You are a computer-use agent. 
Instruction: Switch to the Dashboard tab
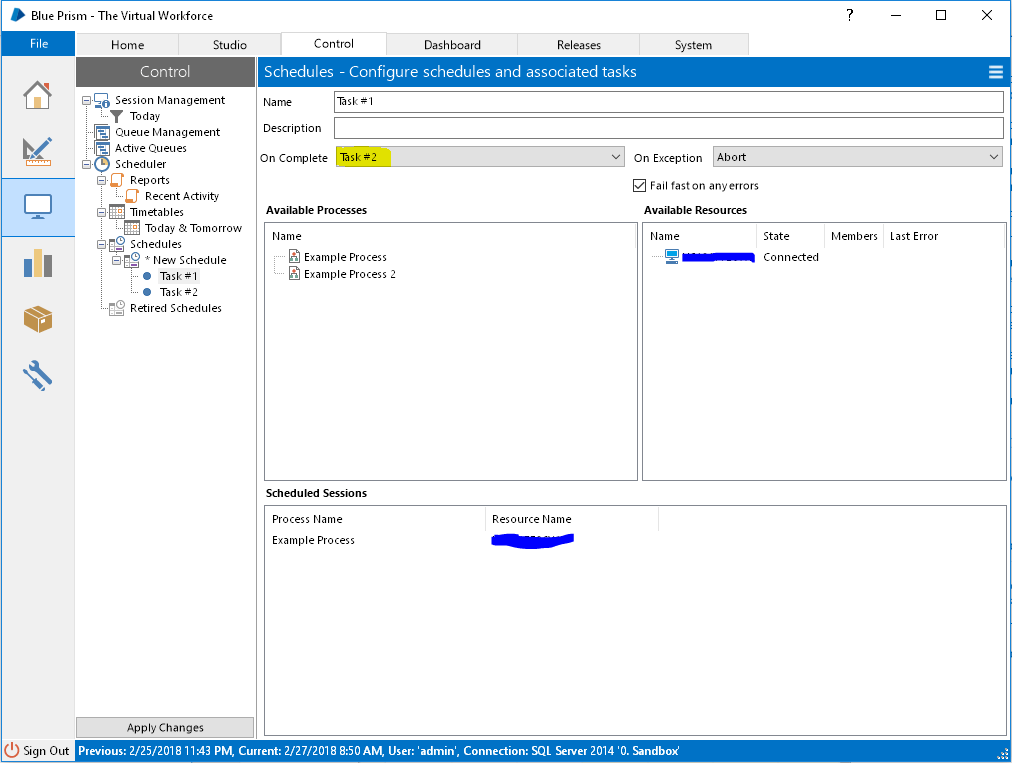pyautogui.click(x=451, y=44)
